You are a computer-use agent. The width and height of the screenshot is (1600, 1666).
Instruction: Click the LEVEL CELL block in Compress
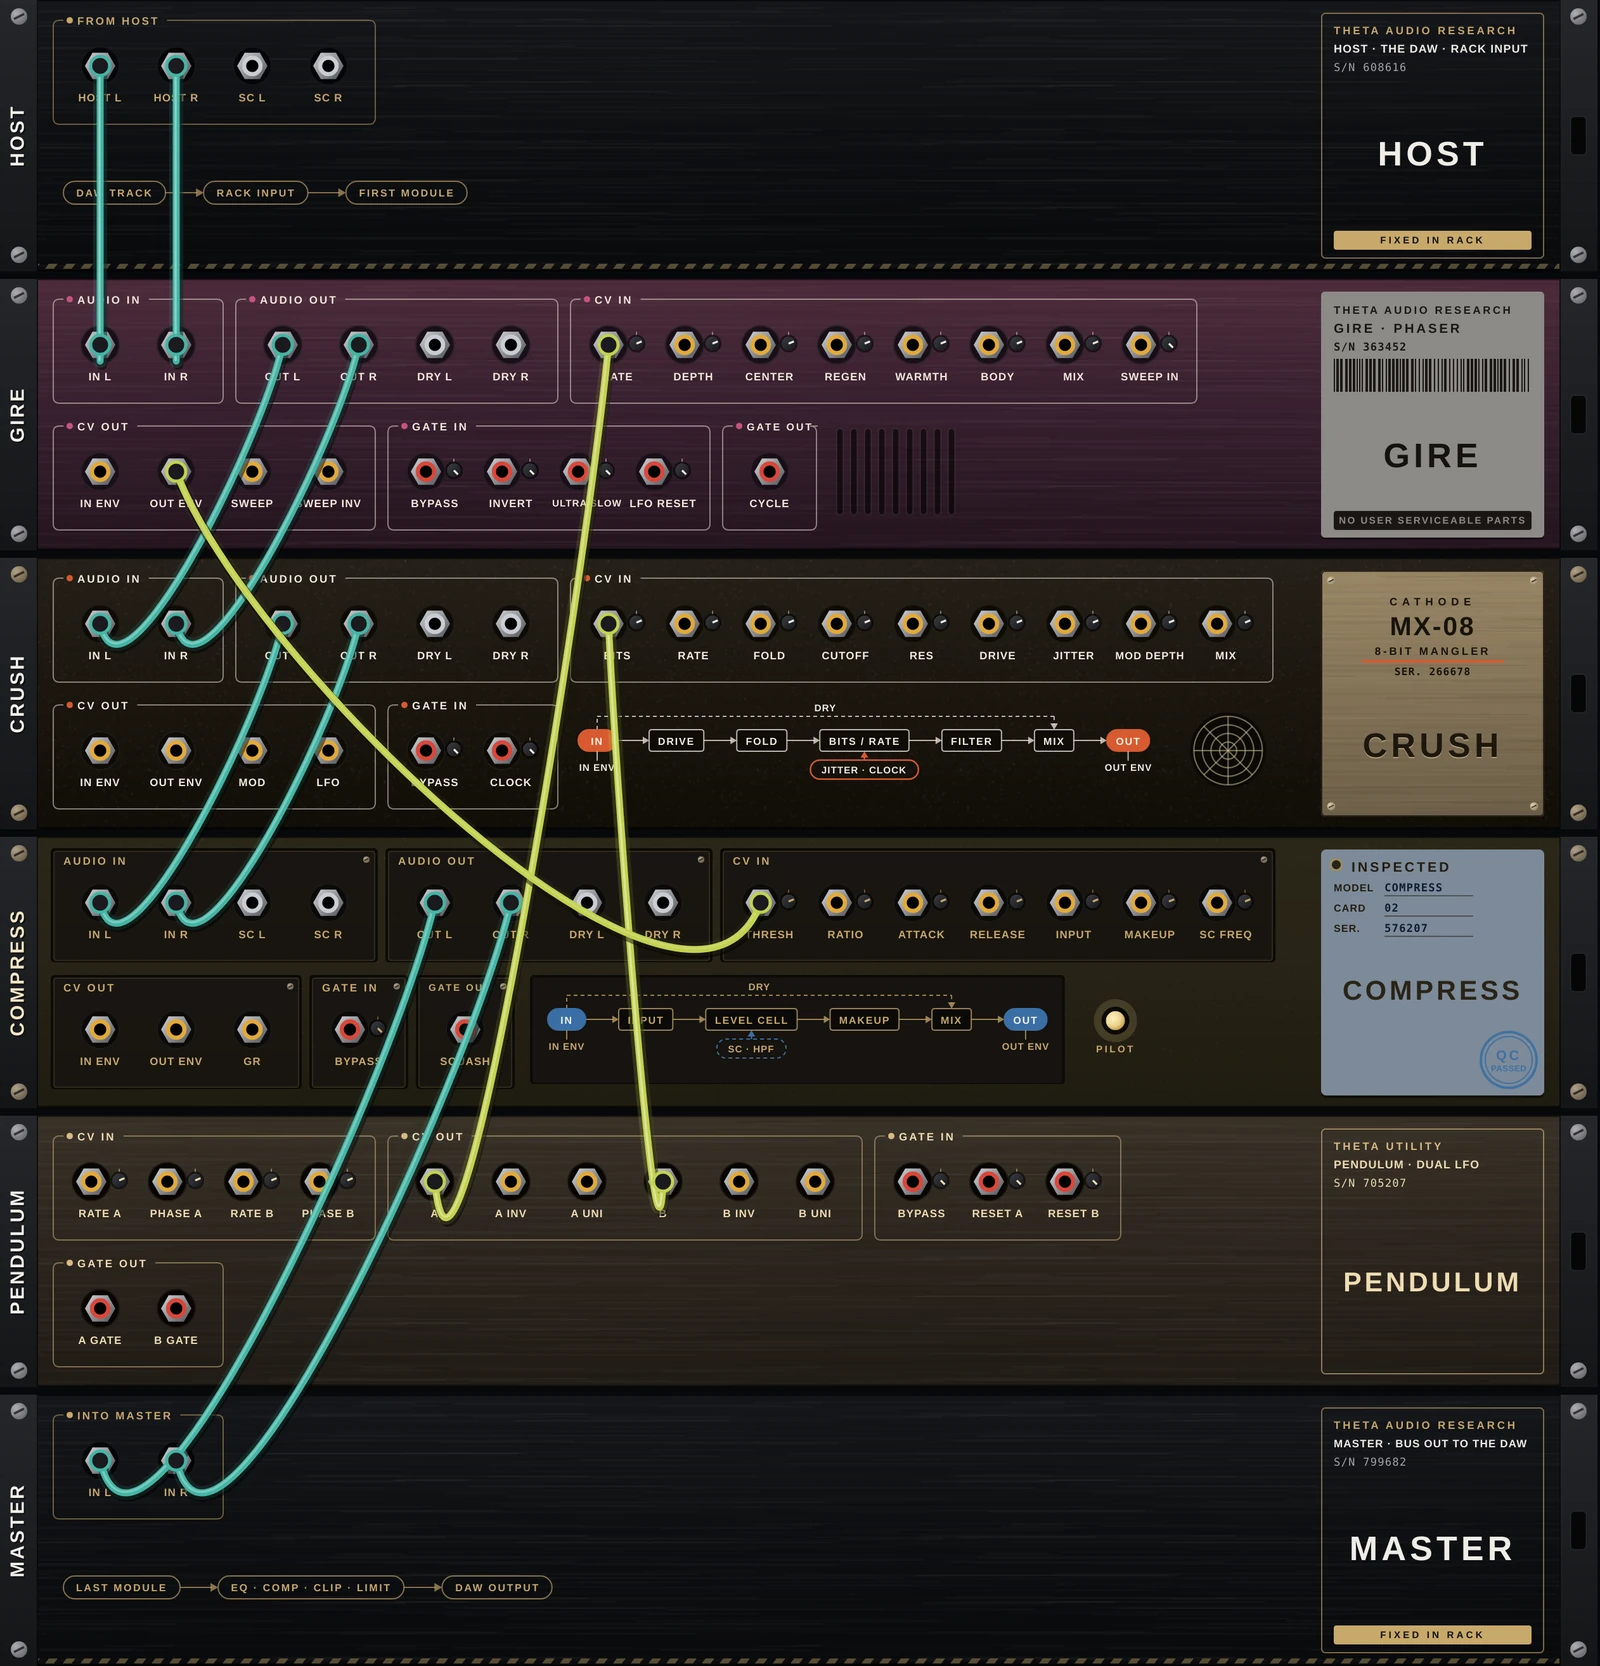[x=751, y=1020]
